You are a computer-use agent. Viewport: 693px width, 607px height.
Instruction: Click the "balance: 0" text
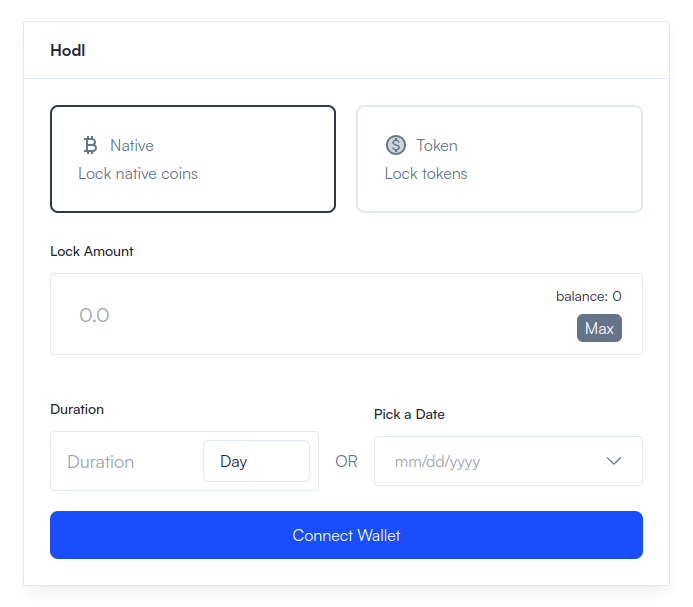(x=589, y=296)
